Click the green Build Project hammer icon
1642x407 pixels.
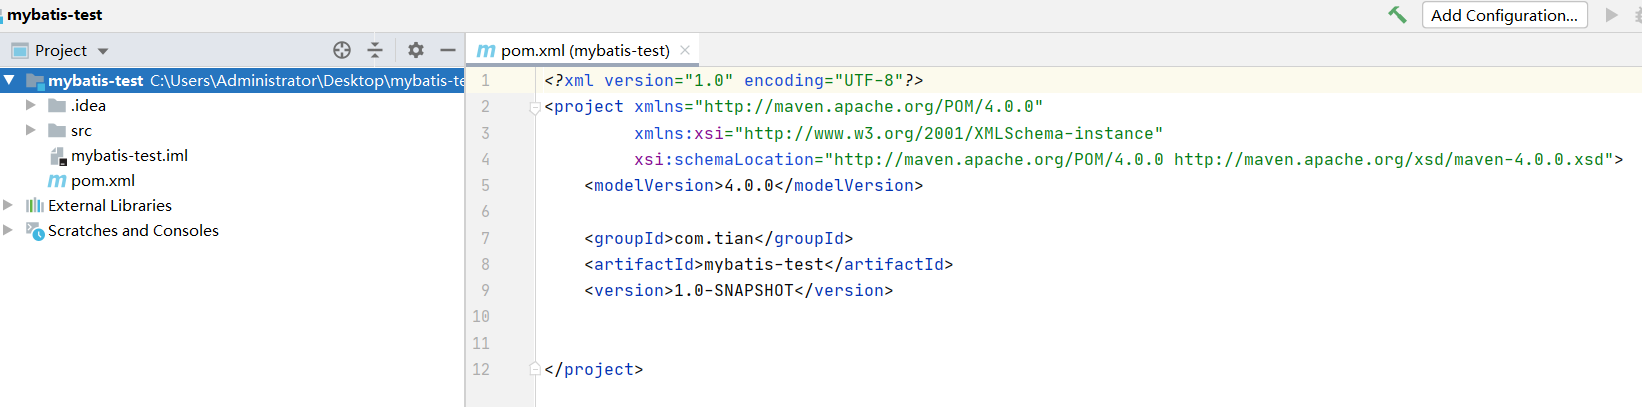click(x=1397, y=15)
